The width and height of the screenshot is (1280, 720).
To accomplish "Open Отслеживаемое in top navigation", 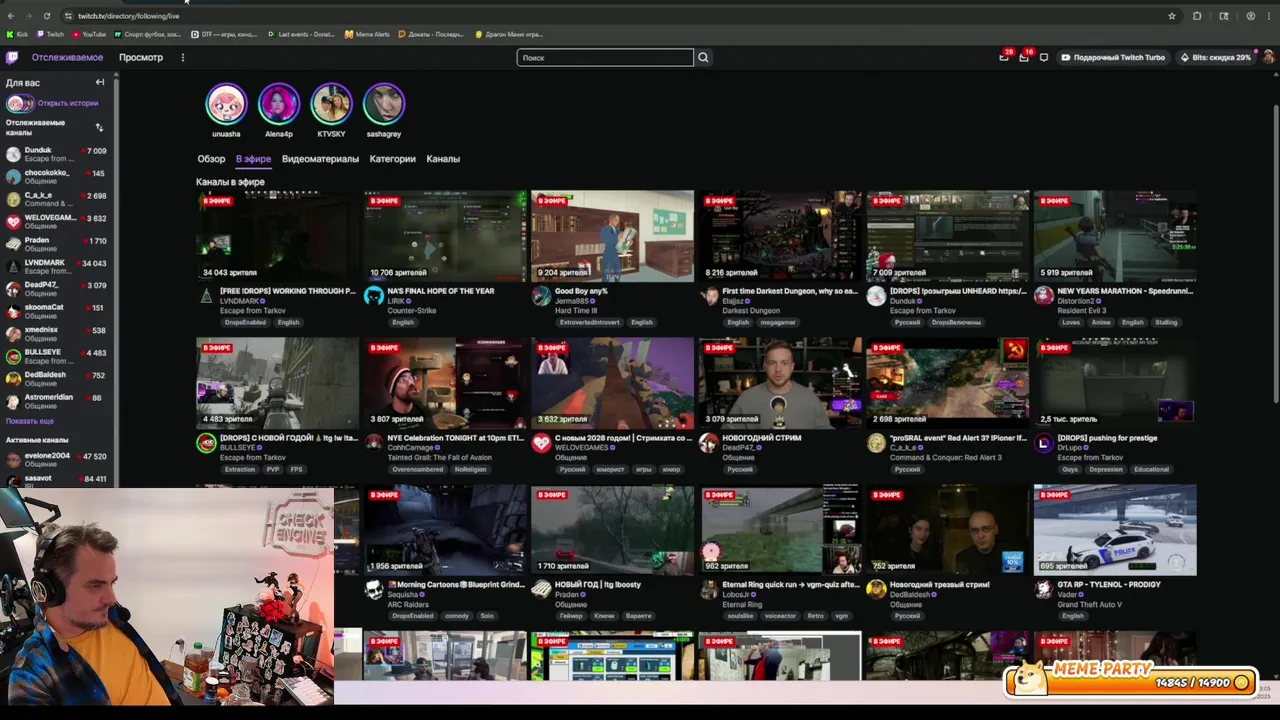I will tap(67, 57).
